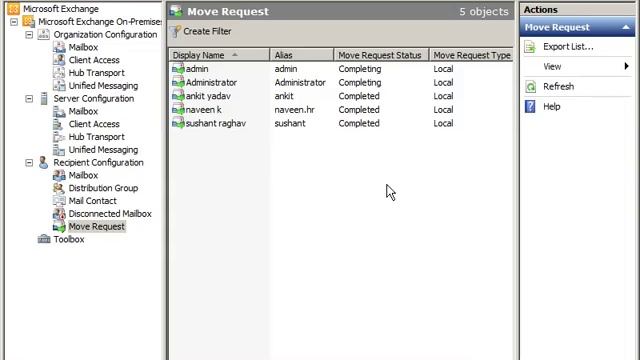Sort by Display Name column

pyautogui.click(x=219, y=55)
